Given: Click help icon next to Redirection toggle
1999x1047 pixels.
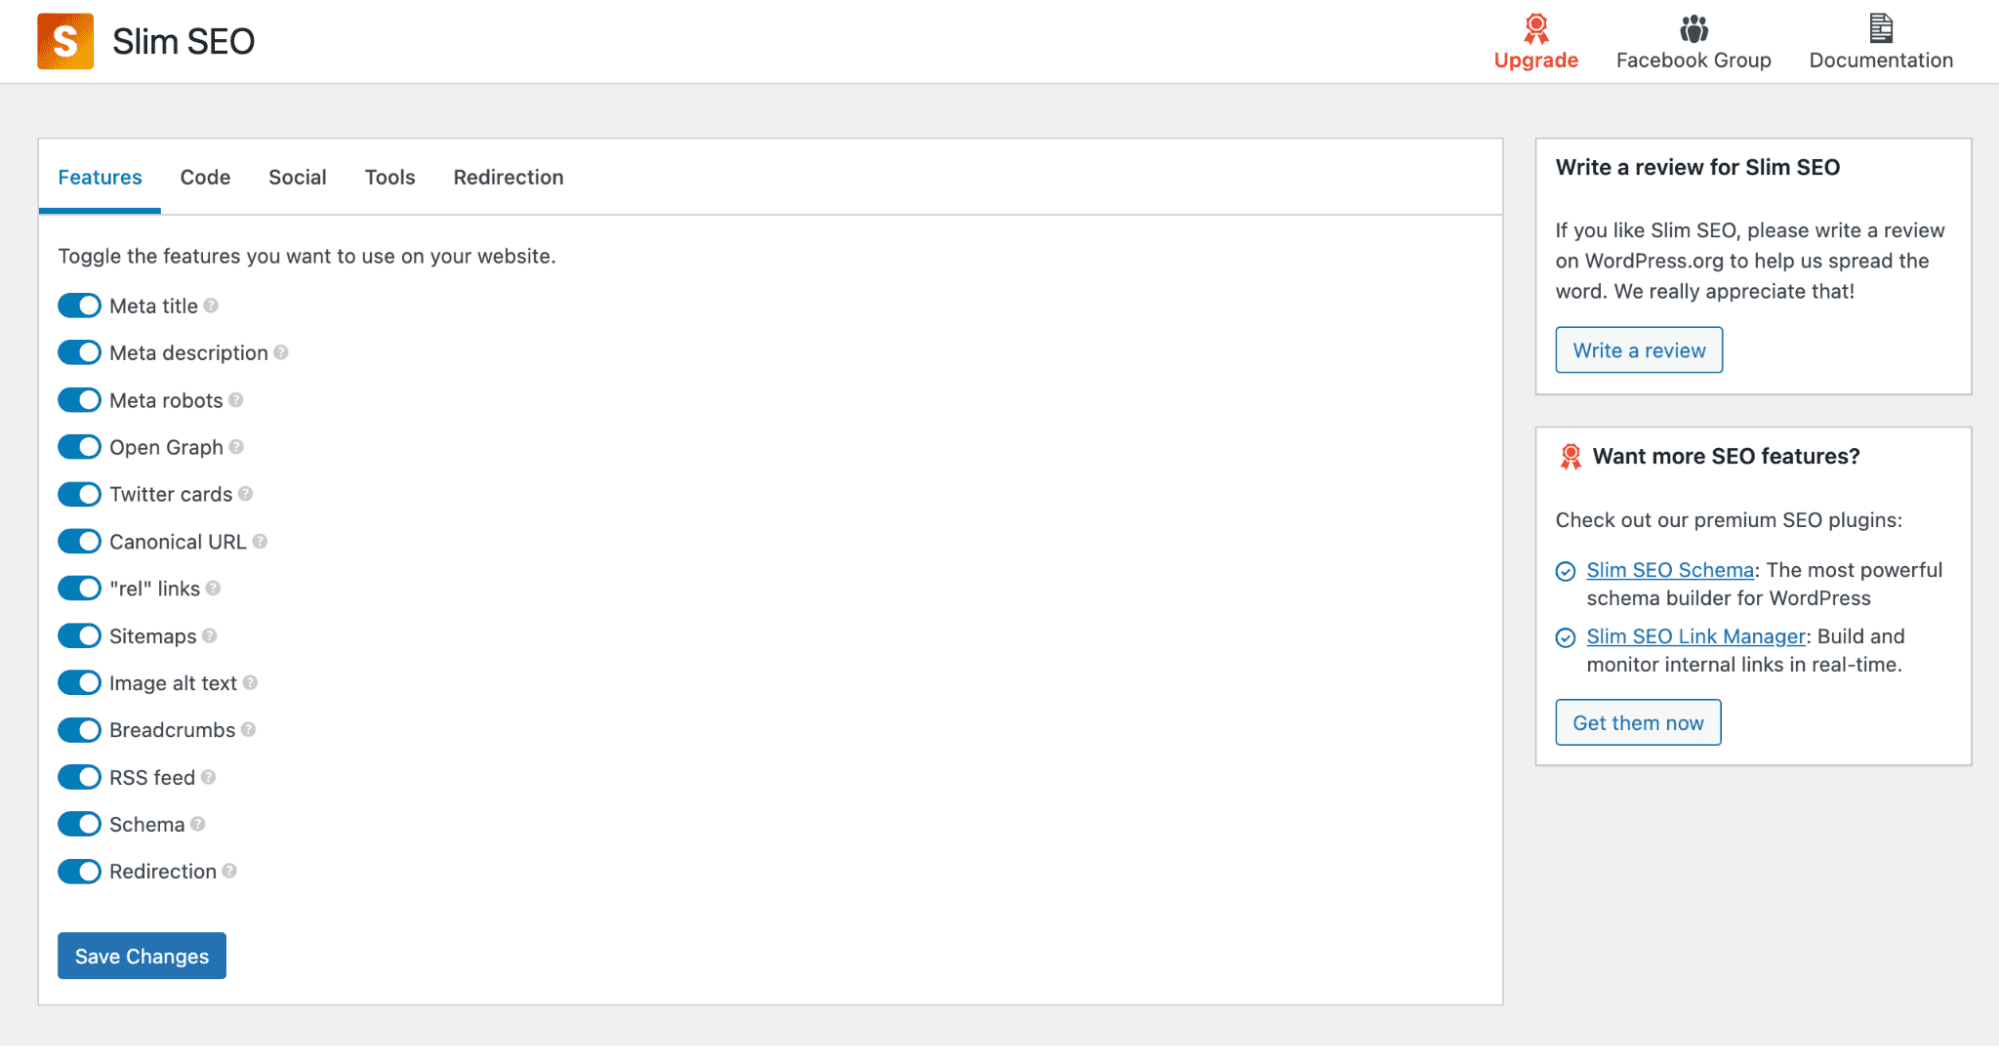Looking at the screenshot, I should 230,871.
